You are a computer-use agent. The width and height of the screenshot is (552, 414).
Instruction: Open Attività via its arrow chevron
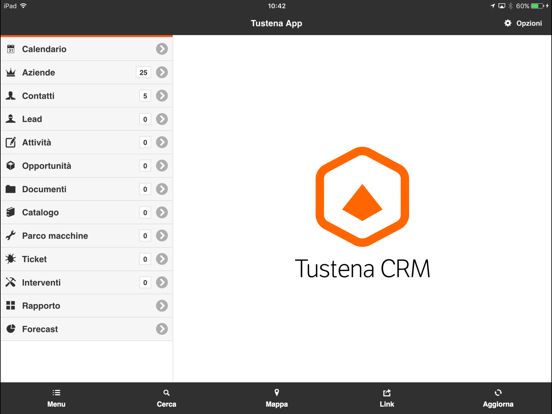click(162, 142)
